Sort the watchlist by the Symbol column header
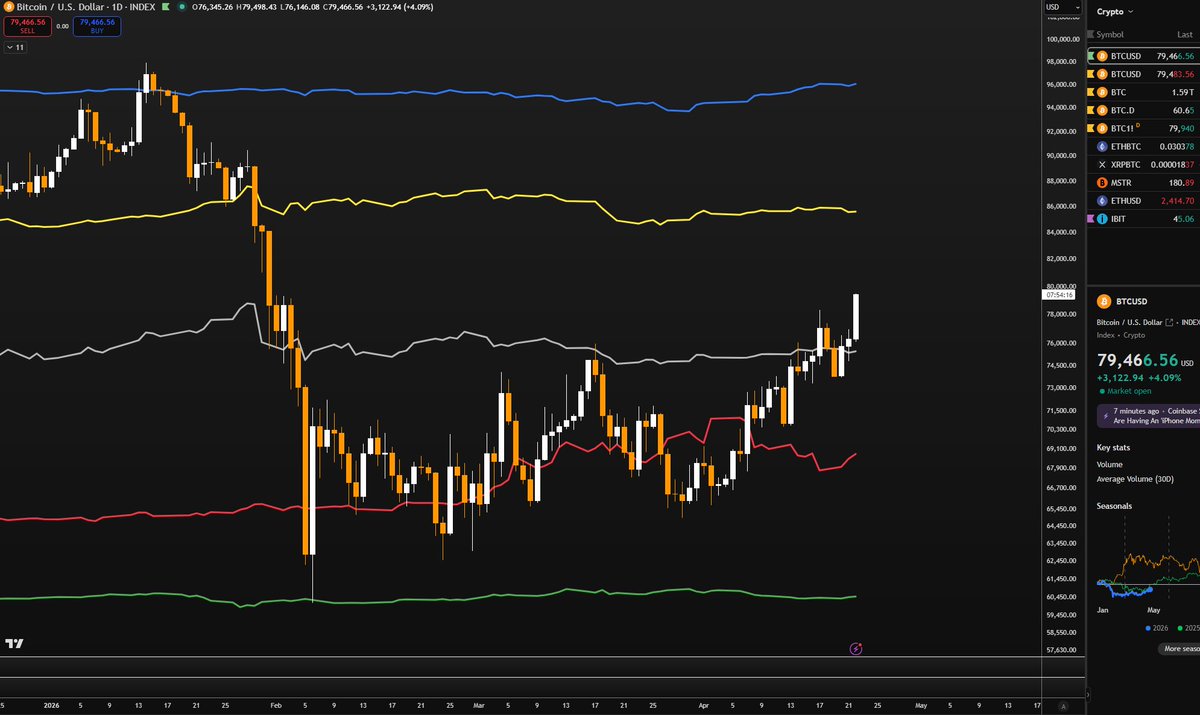This screenshot has width=1200, height=715. (x=1110, y=34)
